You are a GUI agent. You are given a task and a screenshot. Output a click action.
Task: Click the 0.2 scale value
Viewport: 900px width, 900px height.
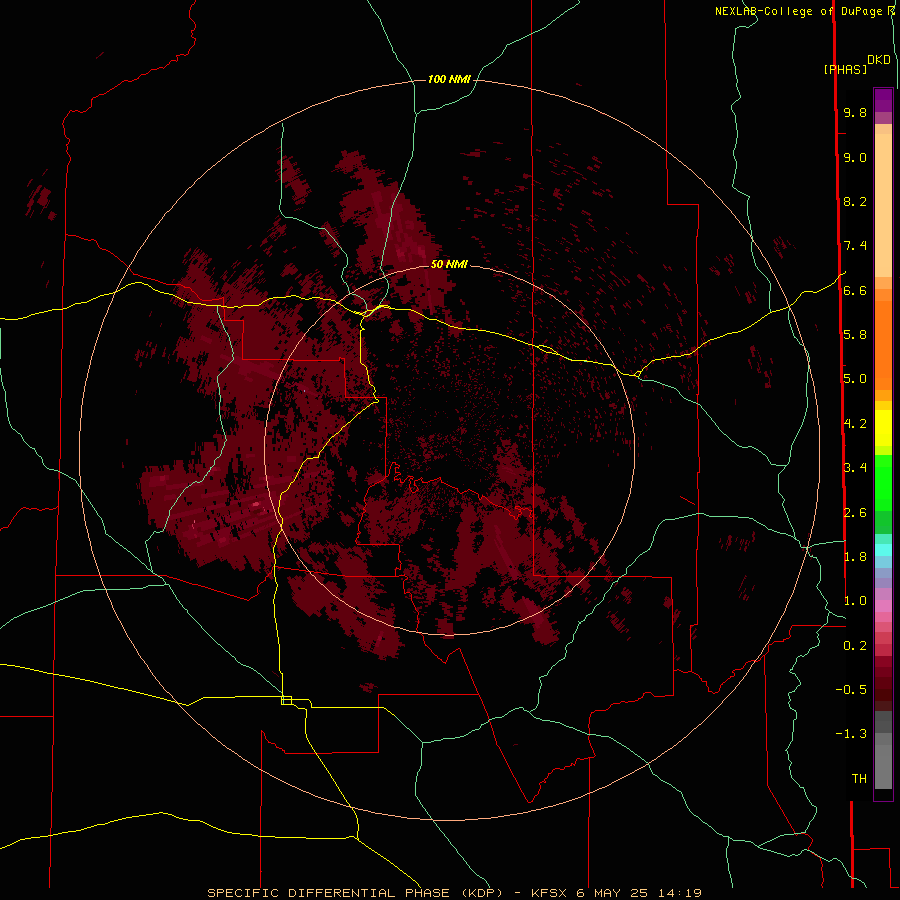[855, 645]
